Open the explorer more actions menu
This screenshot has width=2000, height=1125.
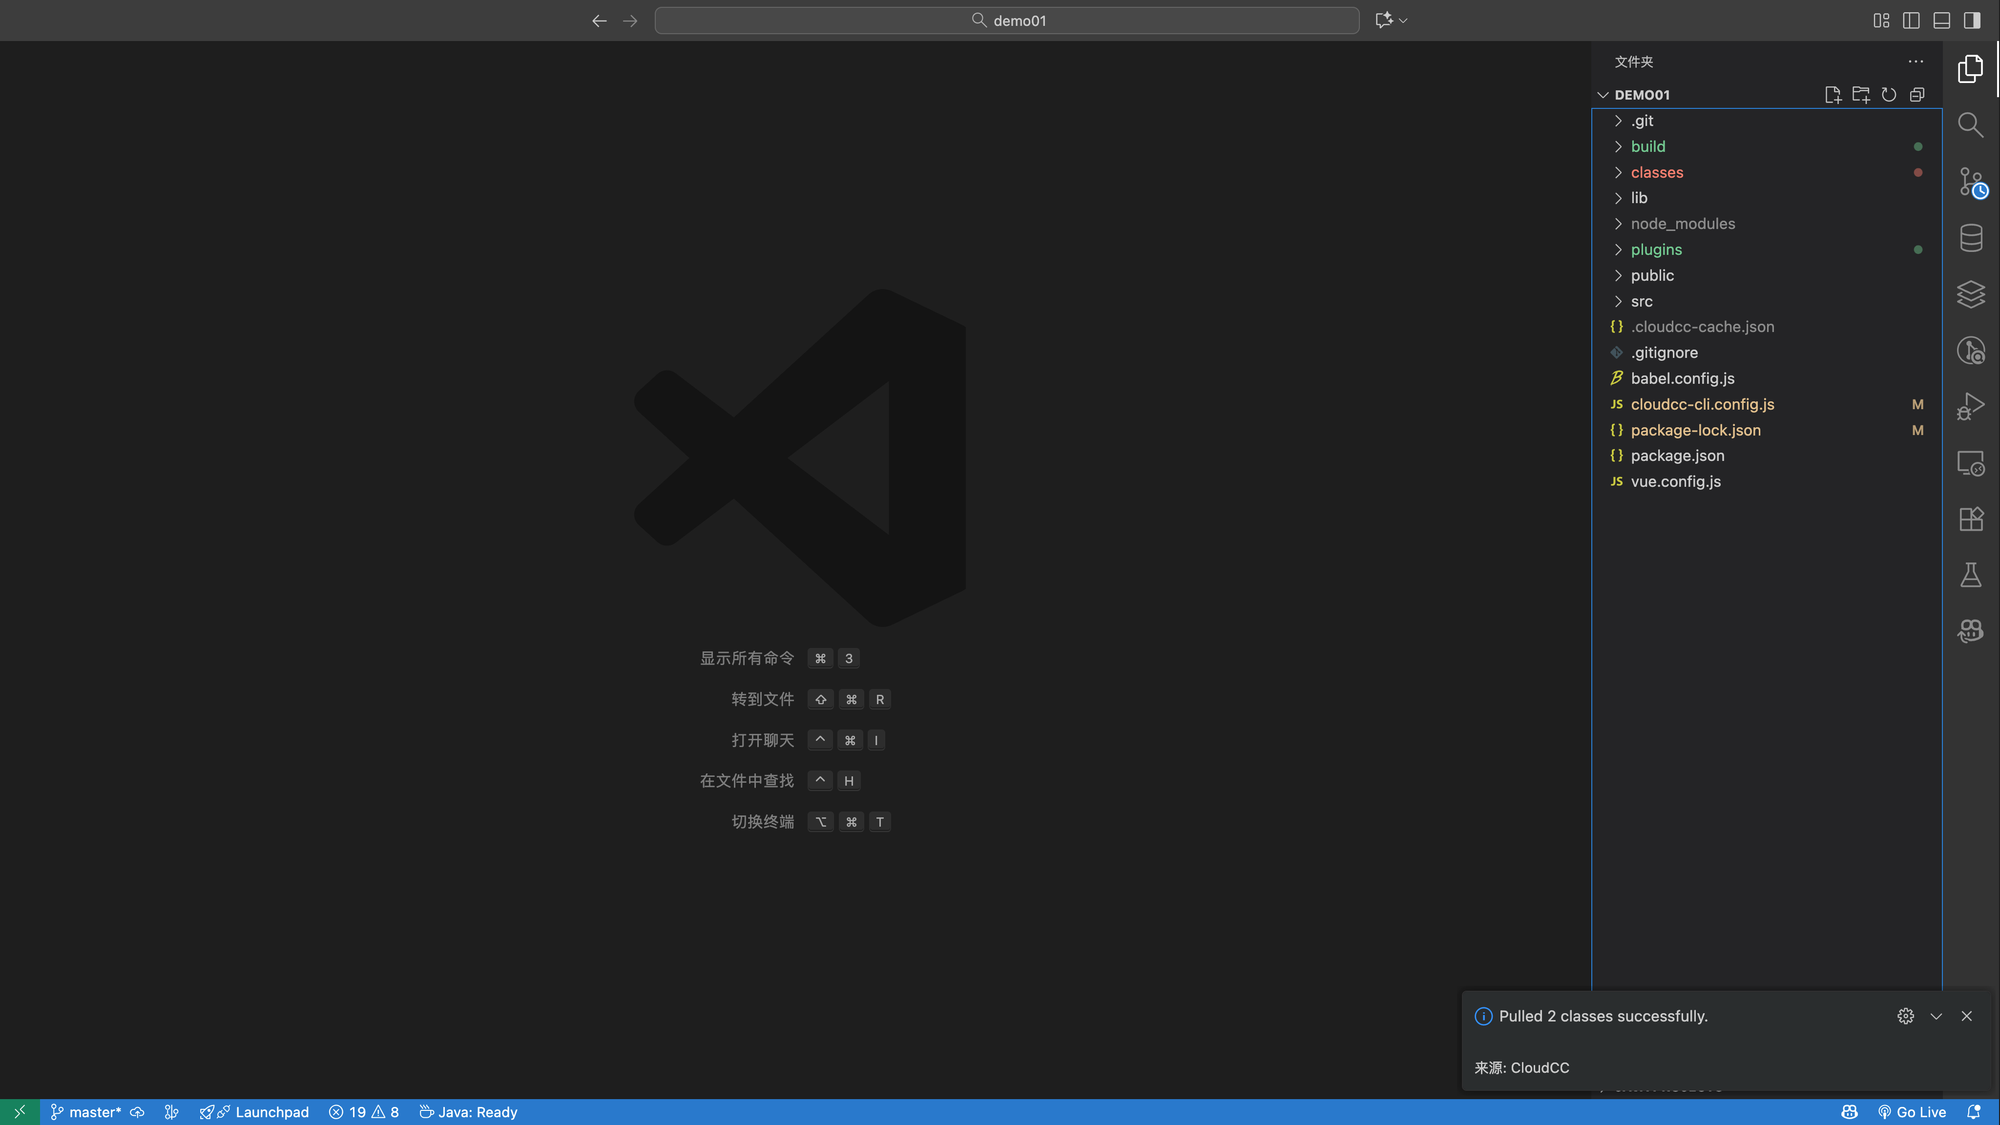[1915, 62]
